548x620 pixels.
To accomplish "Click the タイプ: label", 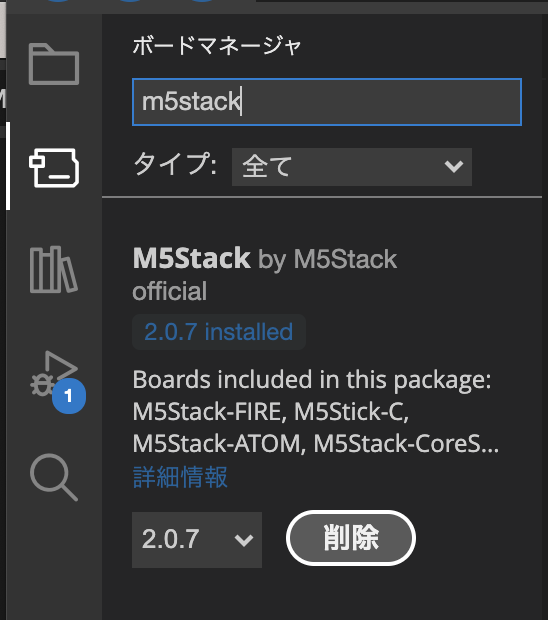I will 175,164.
